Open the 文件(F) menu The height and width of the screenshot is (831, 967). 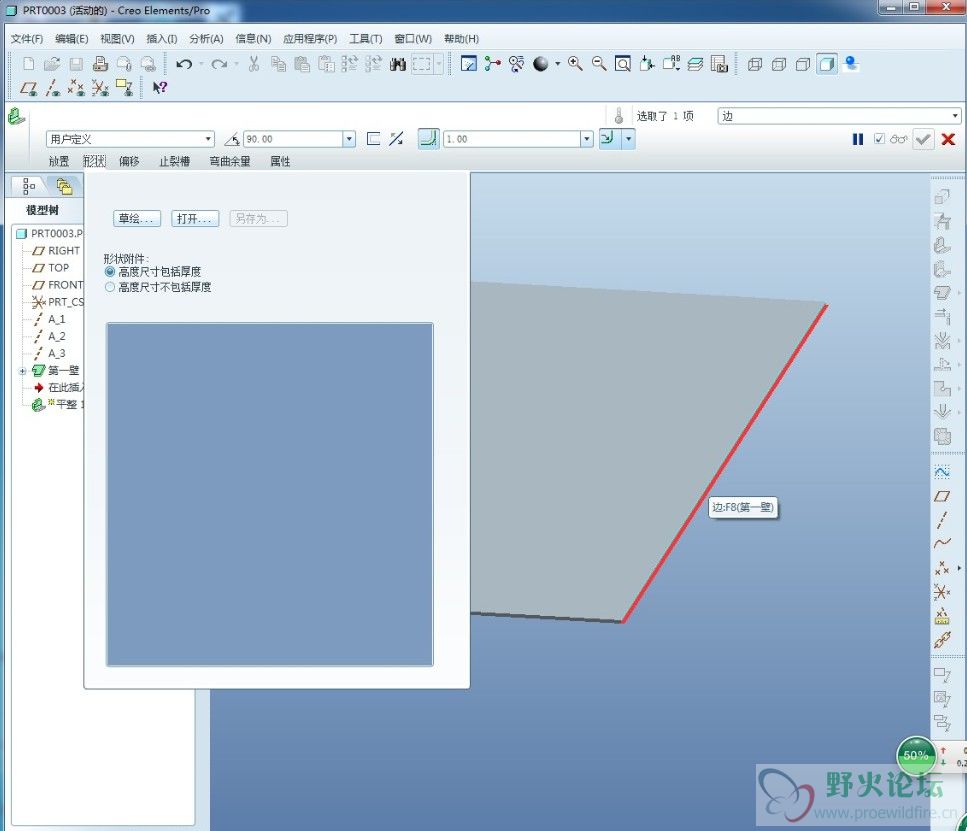pyautogui.click(x=27, y=39)
